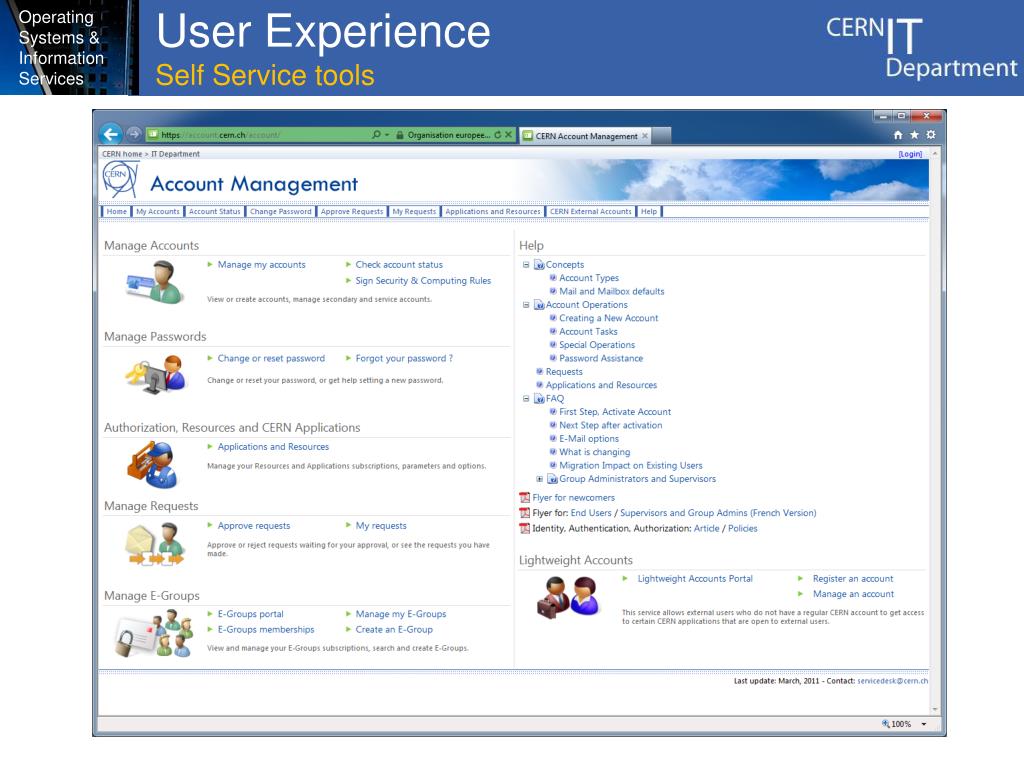Collapse the Concepts tree node
The width and height of the screenshot is (1024, 768).
point(526,264)
